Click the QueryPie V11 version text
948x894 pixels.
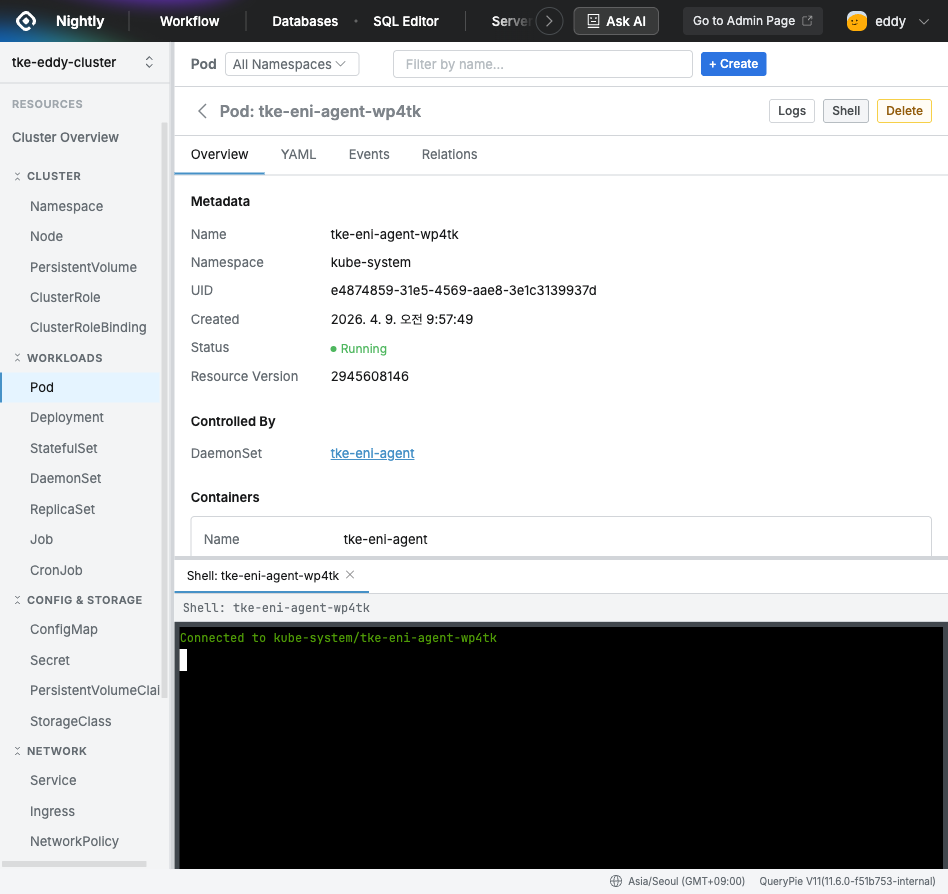(x=847, y=881)
